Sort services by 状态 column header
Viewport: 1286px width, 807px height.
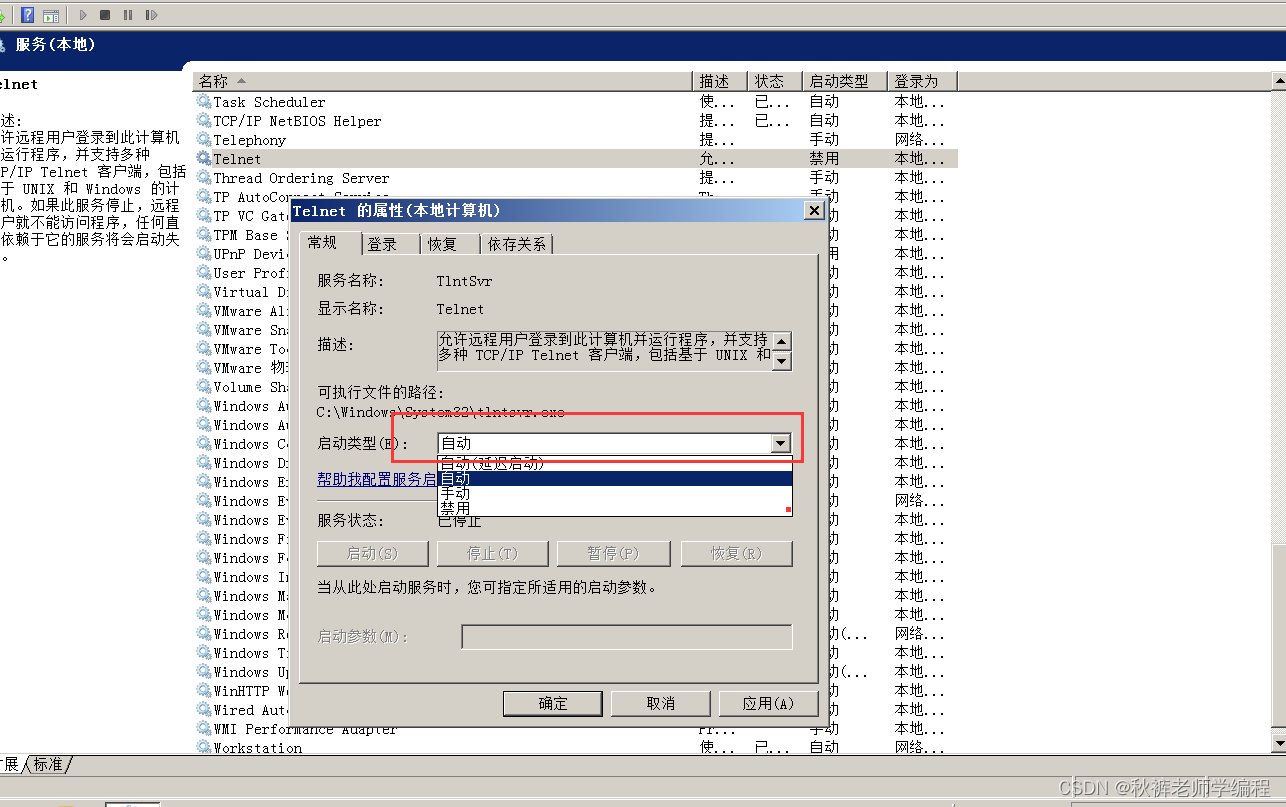[x=775, y=81]
